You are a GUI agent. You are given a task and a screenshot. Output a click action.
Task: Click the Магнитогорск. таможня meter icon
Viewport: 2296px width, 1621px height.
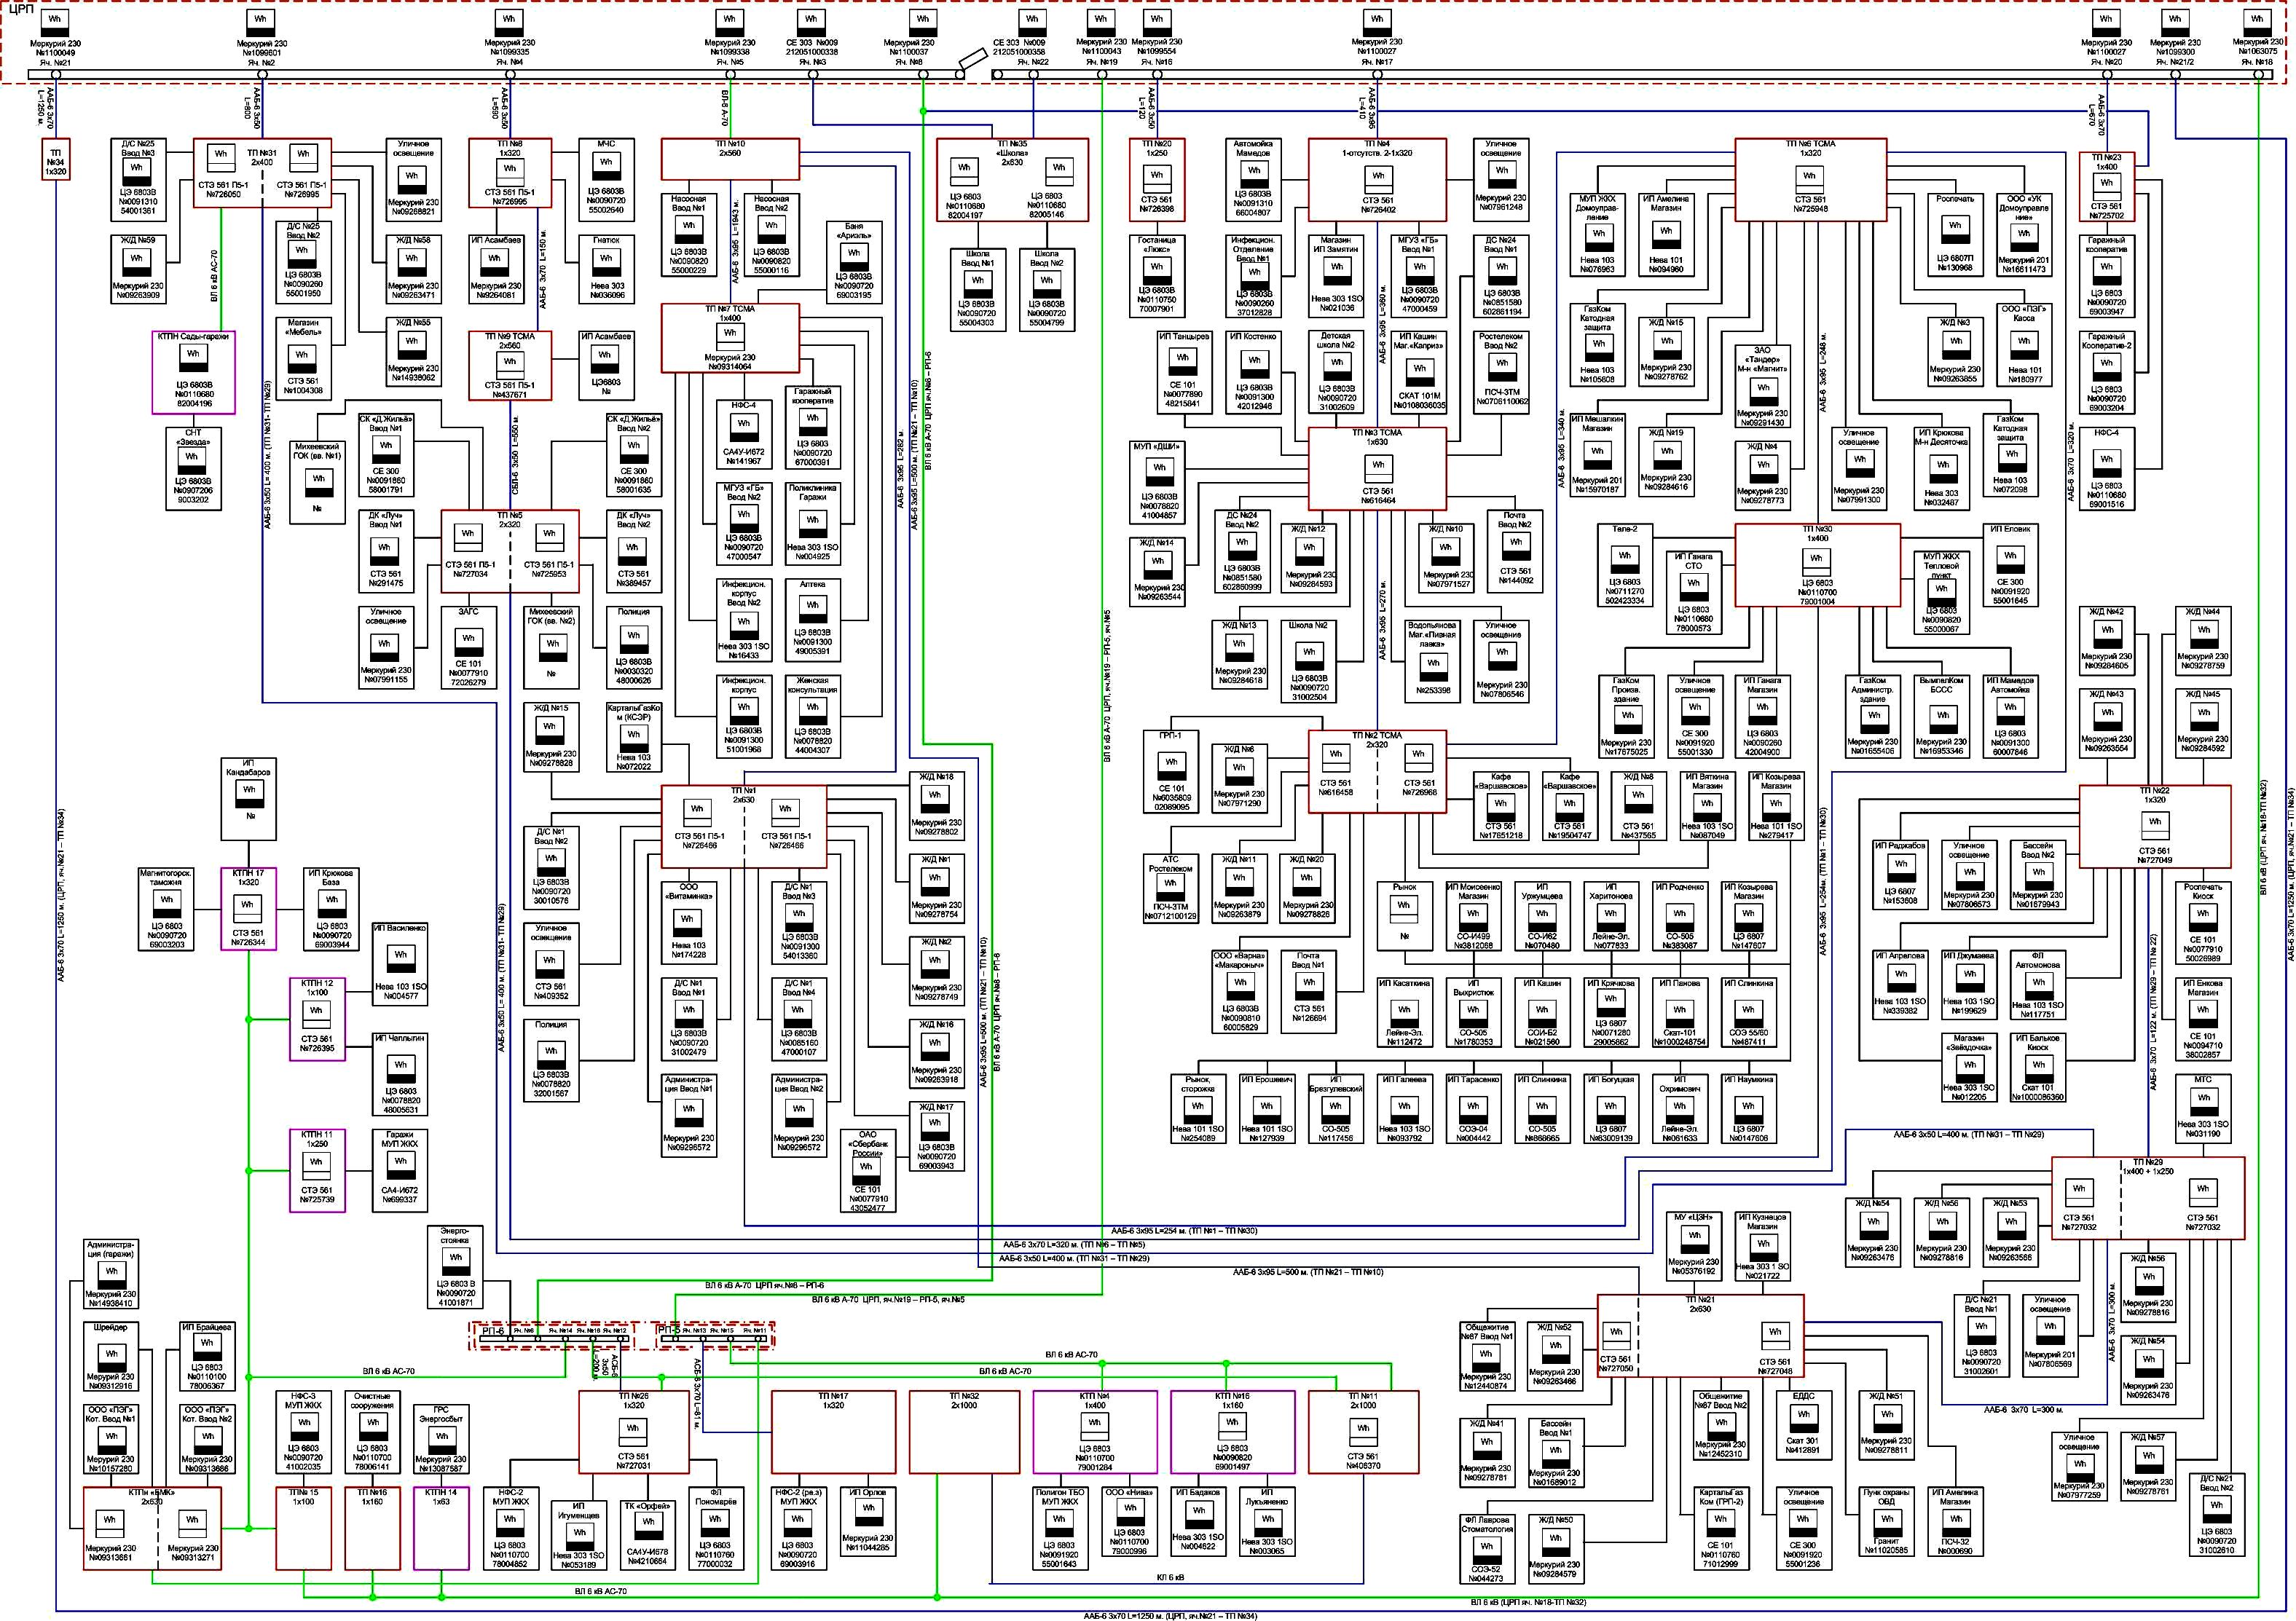pos(167,902)
